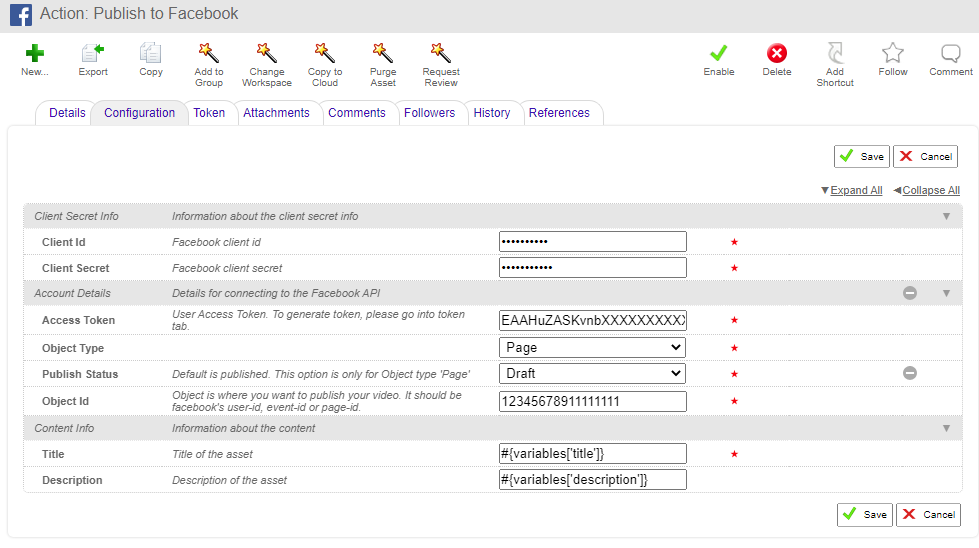979x548 pixels.
Task: Click the 'Access Token' row label
Action: (x=78, y=320)
